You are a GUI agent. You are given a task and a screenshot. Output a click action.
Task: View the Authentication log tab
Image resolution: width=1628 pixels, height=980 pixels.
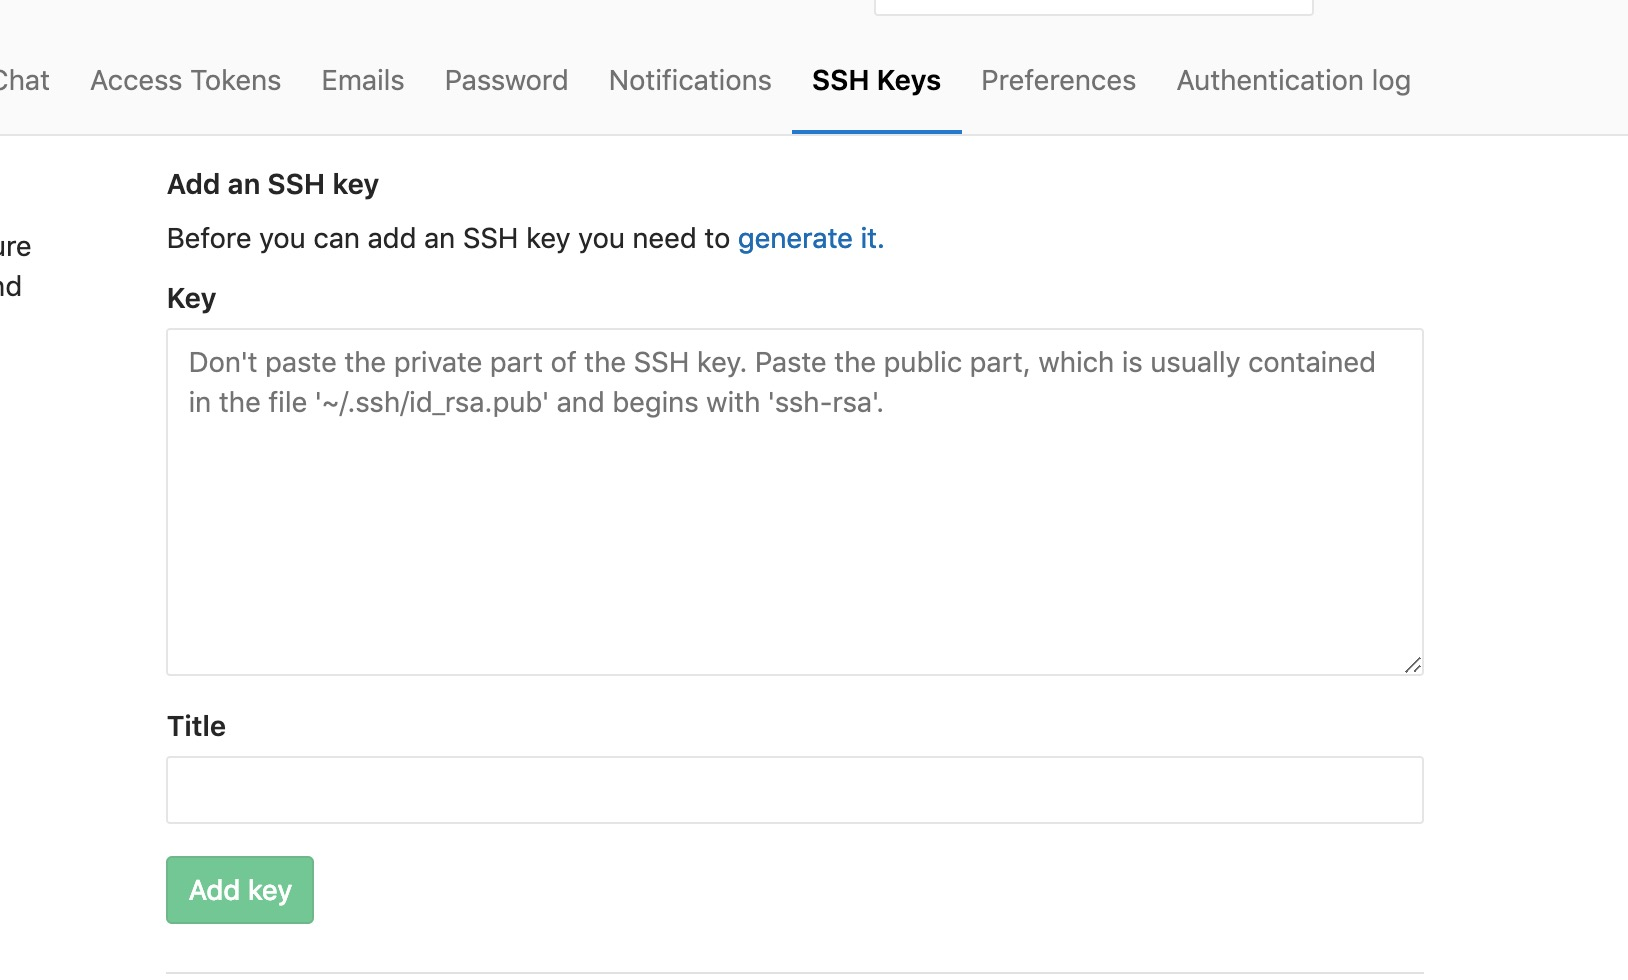[x=1293, y=80]
